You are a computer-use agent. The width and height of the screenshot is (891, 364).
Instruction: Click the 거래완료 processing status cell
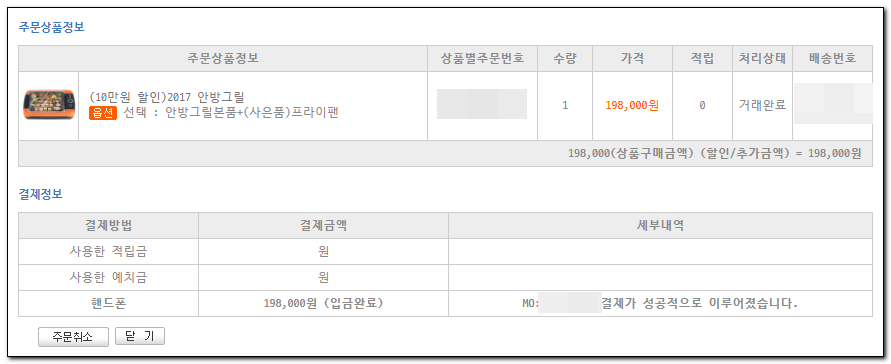click(762, 105)
